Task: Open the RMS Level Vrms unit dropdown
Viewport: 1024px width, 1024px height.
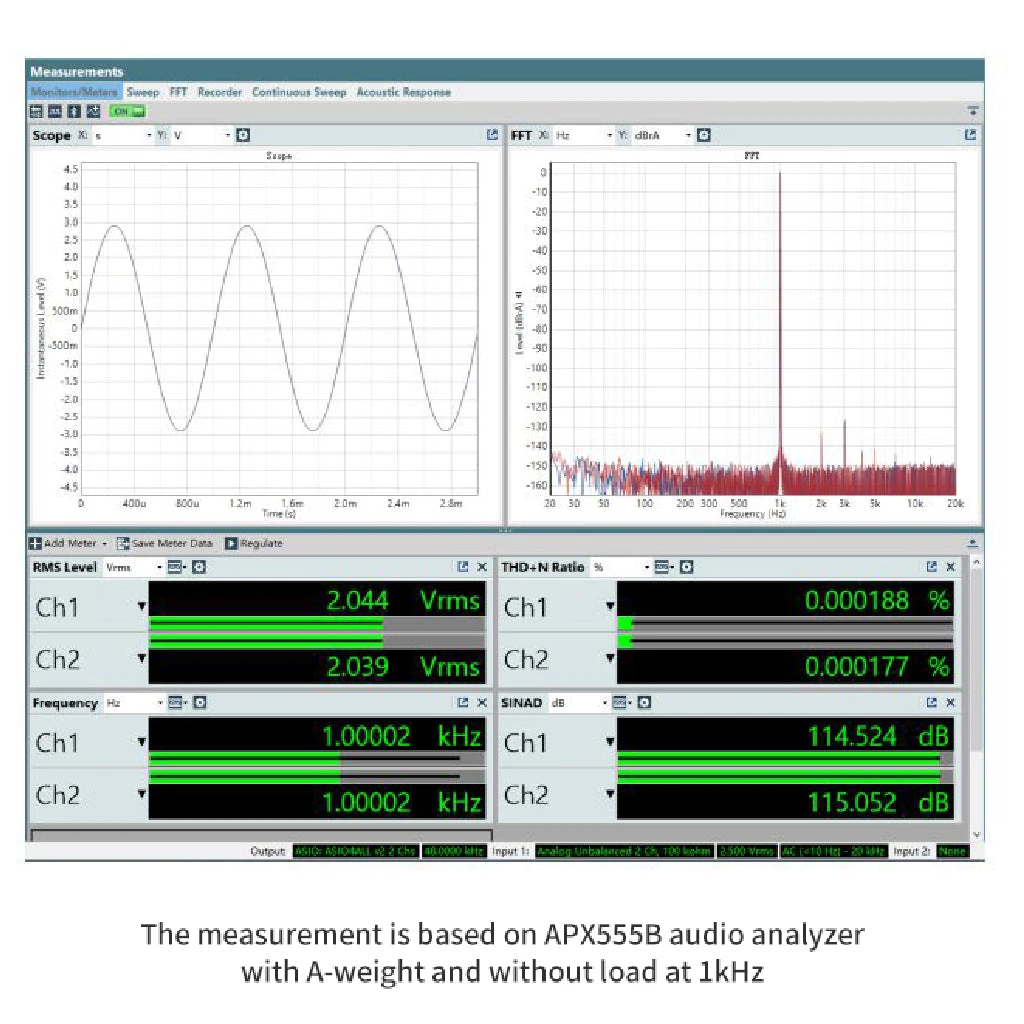Action: tap(159, 567)
